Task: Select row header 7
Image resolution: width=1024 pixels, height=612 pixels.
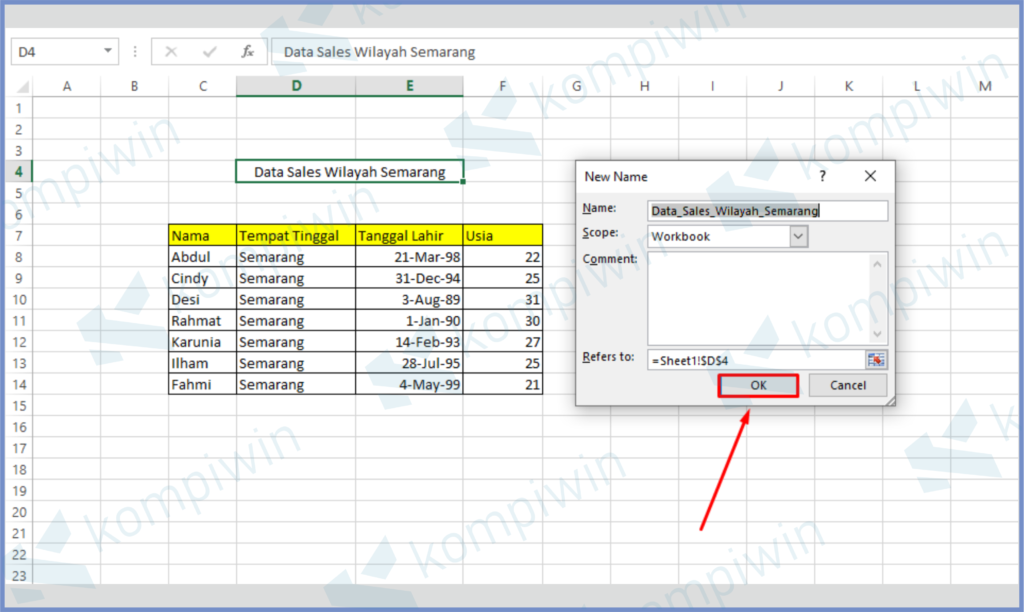Action: (18, 236)
